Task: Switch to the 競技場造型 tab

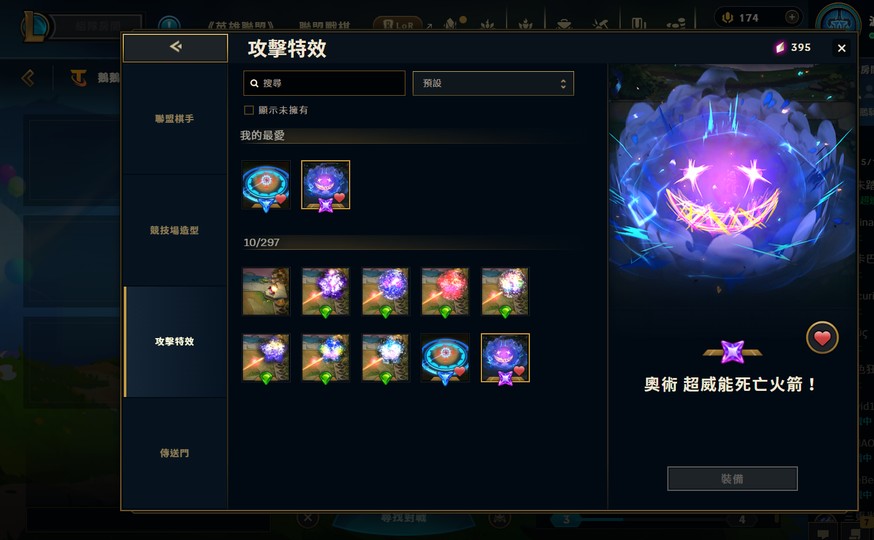Action: click(x=174, y=230)
